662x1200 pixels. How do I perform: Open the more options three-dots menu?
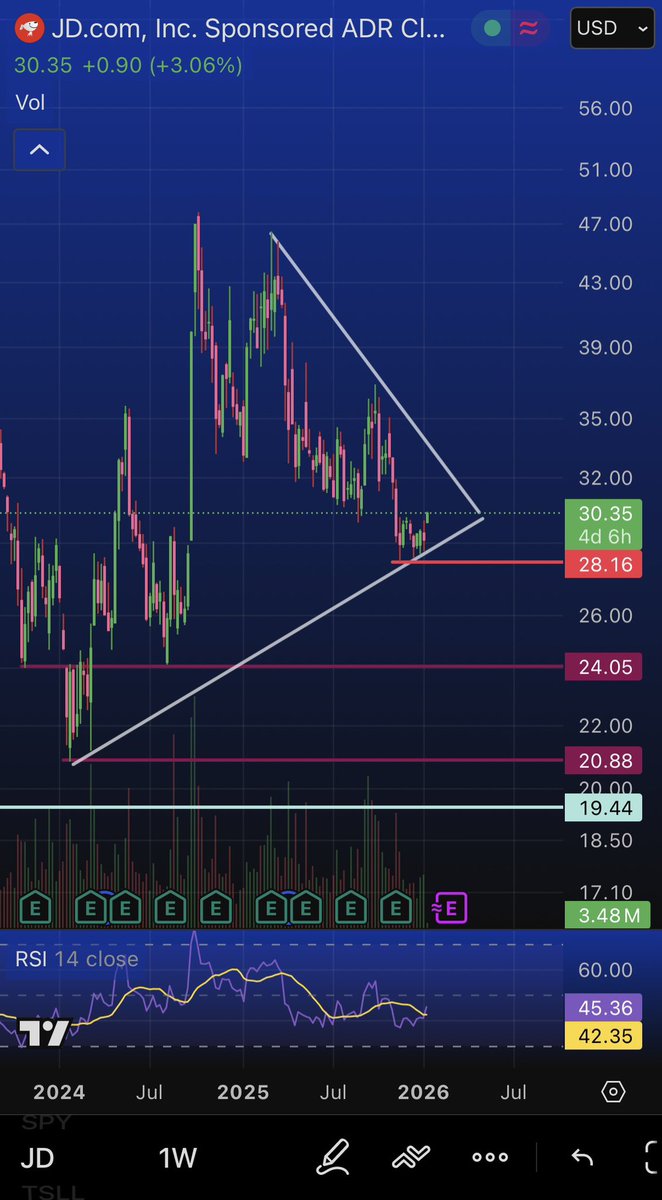coord(490,1158)
